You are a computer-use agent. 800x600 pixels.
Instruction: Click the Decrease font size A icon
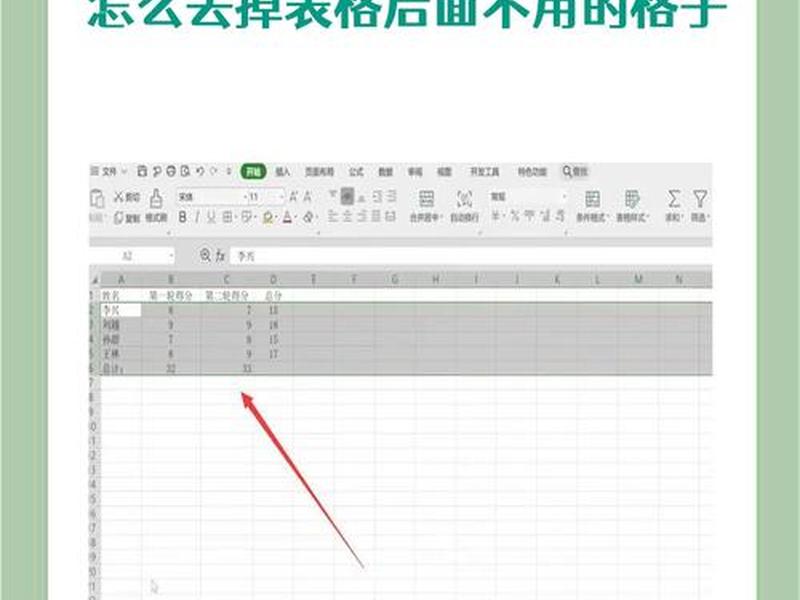tap(308, 197)
